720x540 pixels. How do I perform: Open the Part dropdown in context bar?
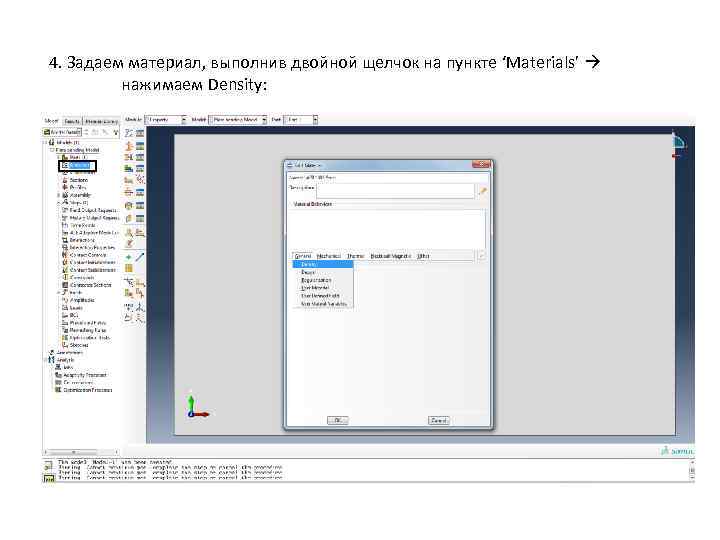tap(301, 120)
